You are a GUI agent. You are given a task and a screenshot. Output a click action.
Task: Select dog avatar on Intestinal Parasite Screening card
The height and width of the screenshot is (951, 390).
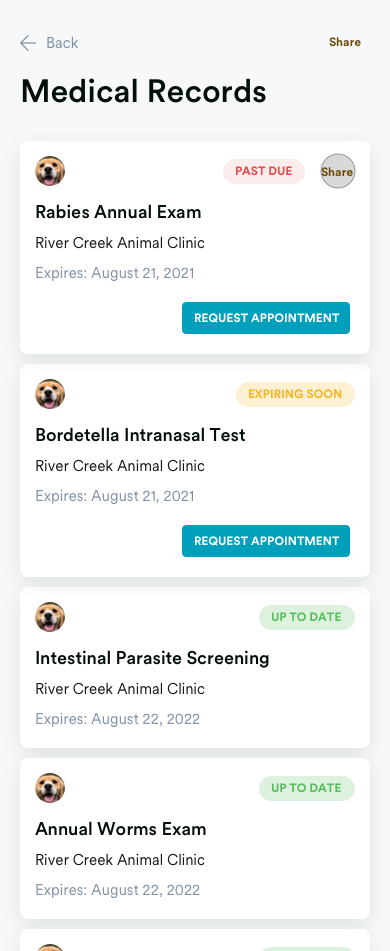point(50,617)
